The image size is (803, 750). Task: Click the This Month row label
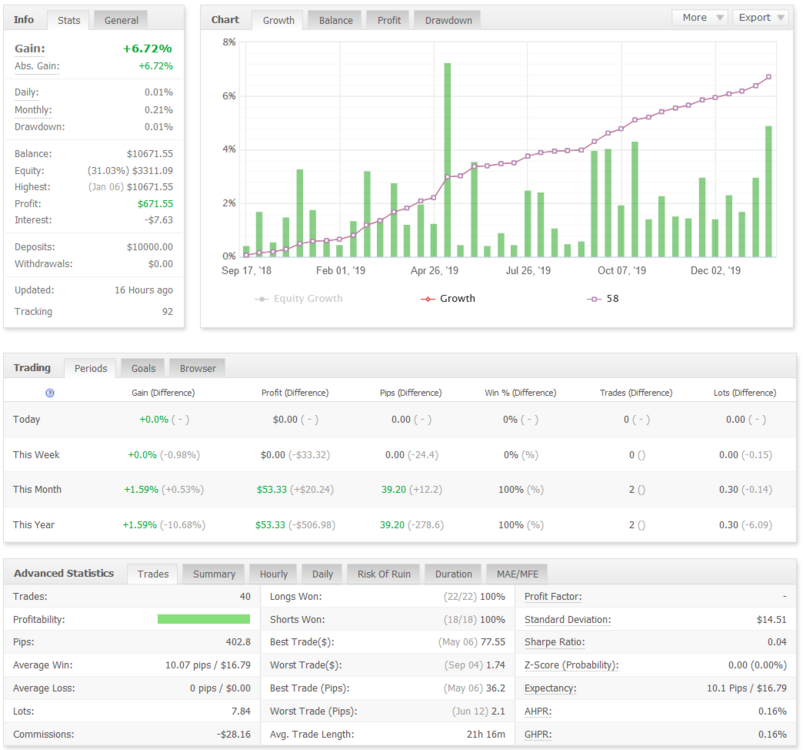click(37, 489)
